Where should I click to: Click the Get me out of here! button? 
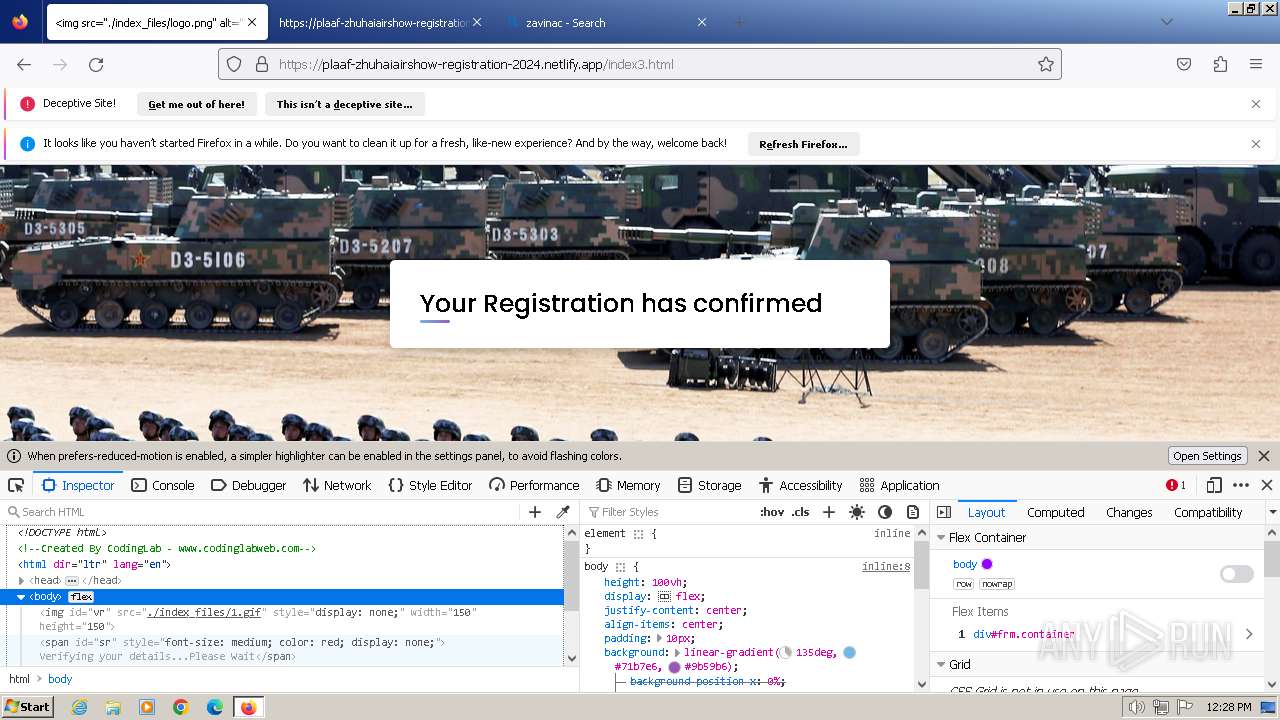point(196,104)
